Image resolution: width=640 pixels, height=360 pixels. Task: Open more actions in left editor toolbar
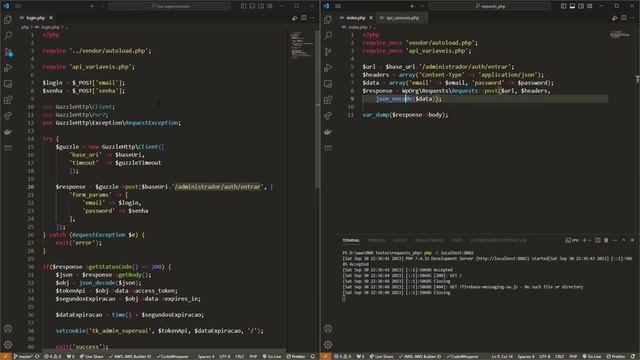pyautogui.click(x=313, y=18)
